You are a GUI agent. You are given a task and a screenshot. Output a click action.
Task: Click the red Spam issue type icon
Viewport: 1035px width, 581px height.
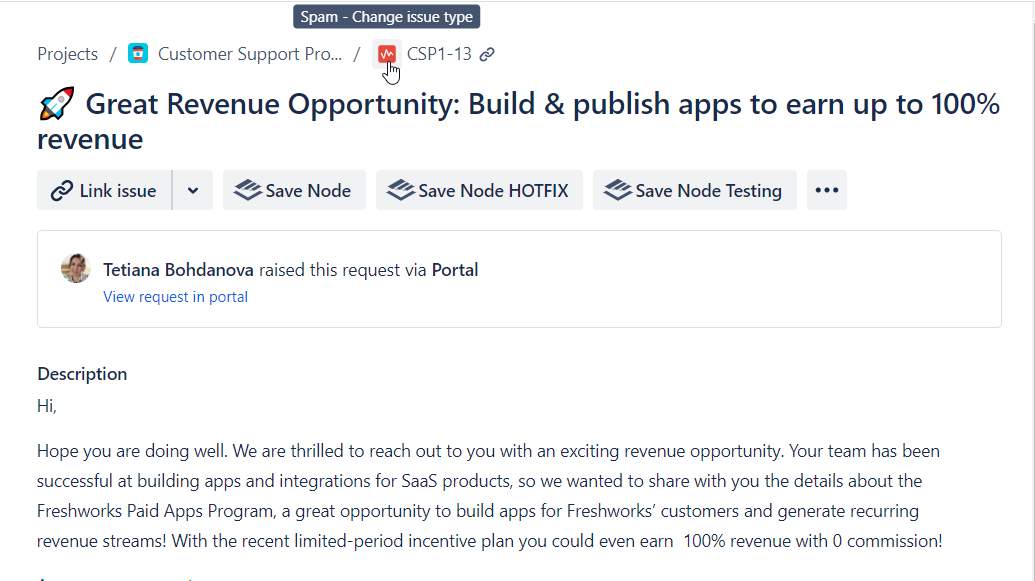386,54
